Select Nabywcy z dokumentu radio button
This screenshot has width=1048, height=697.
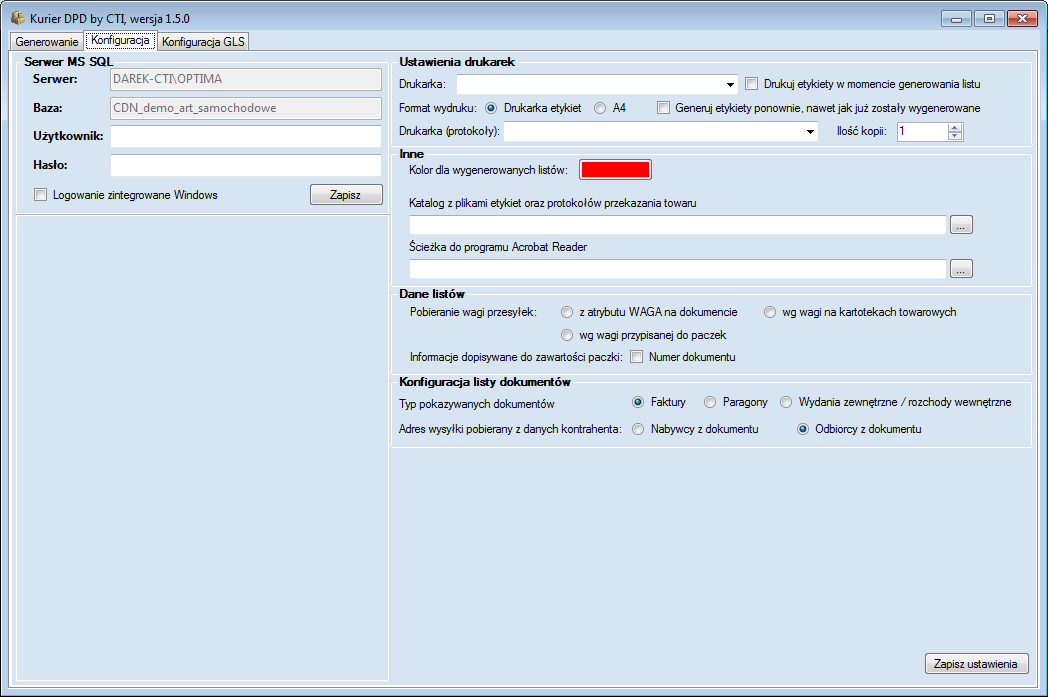[638, 429]
